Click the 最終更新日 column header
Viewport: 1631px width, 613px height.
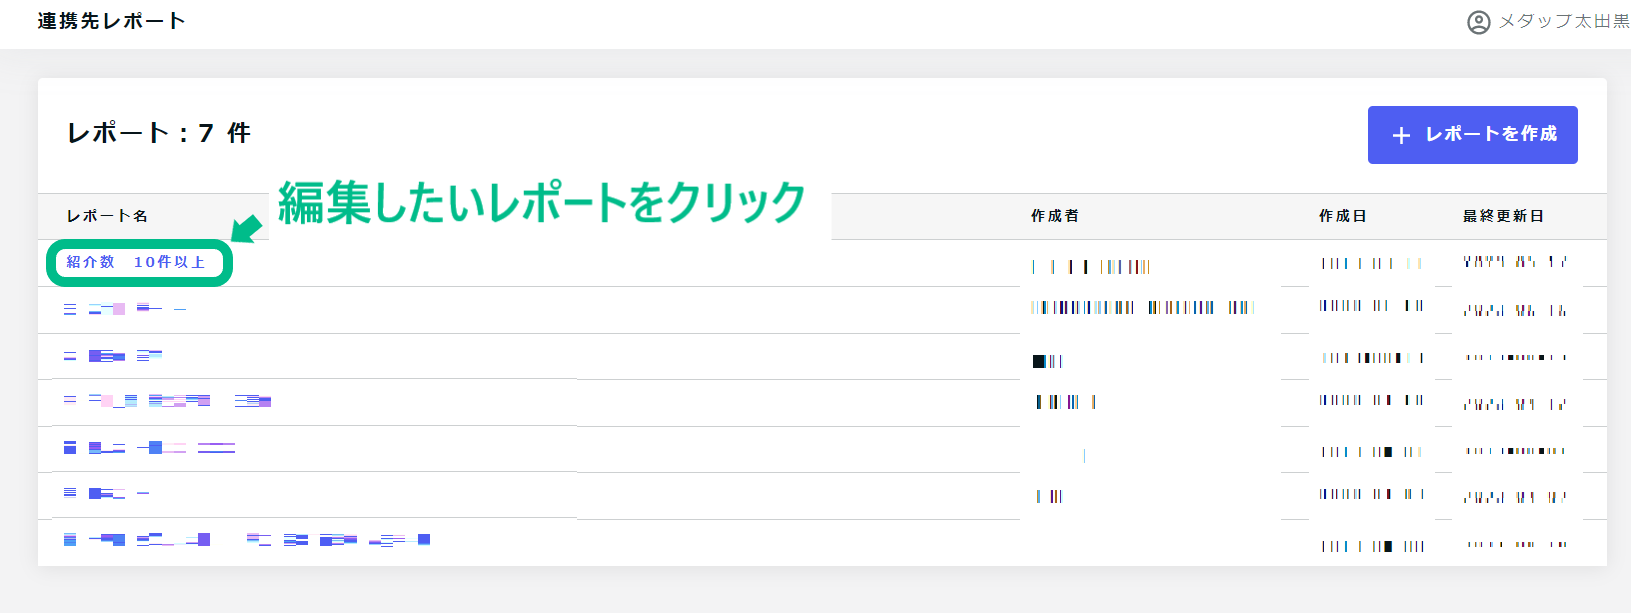1503,216
